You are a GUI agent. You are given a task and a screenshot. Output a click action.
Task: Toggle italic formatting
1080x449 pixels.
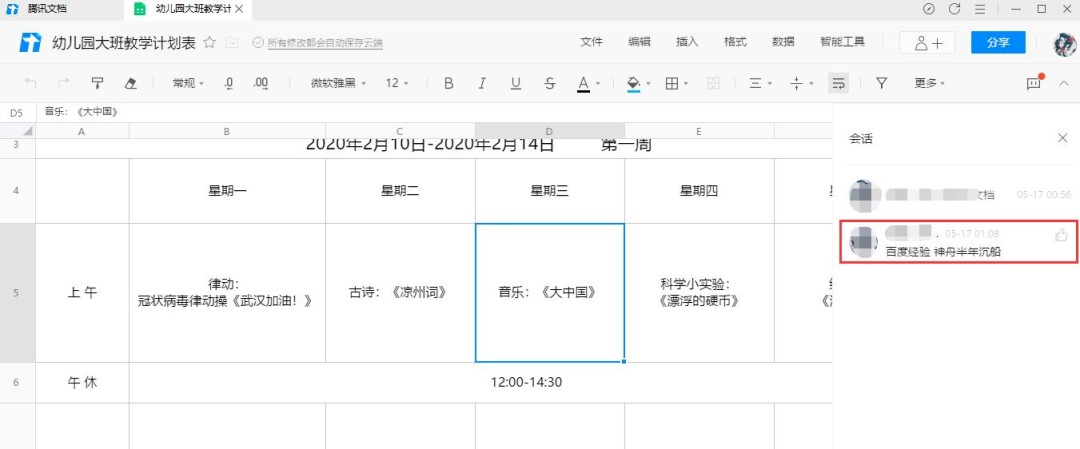[x=482, y=84]
